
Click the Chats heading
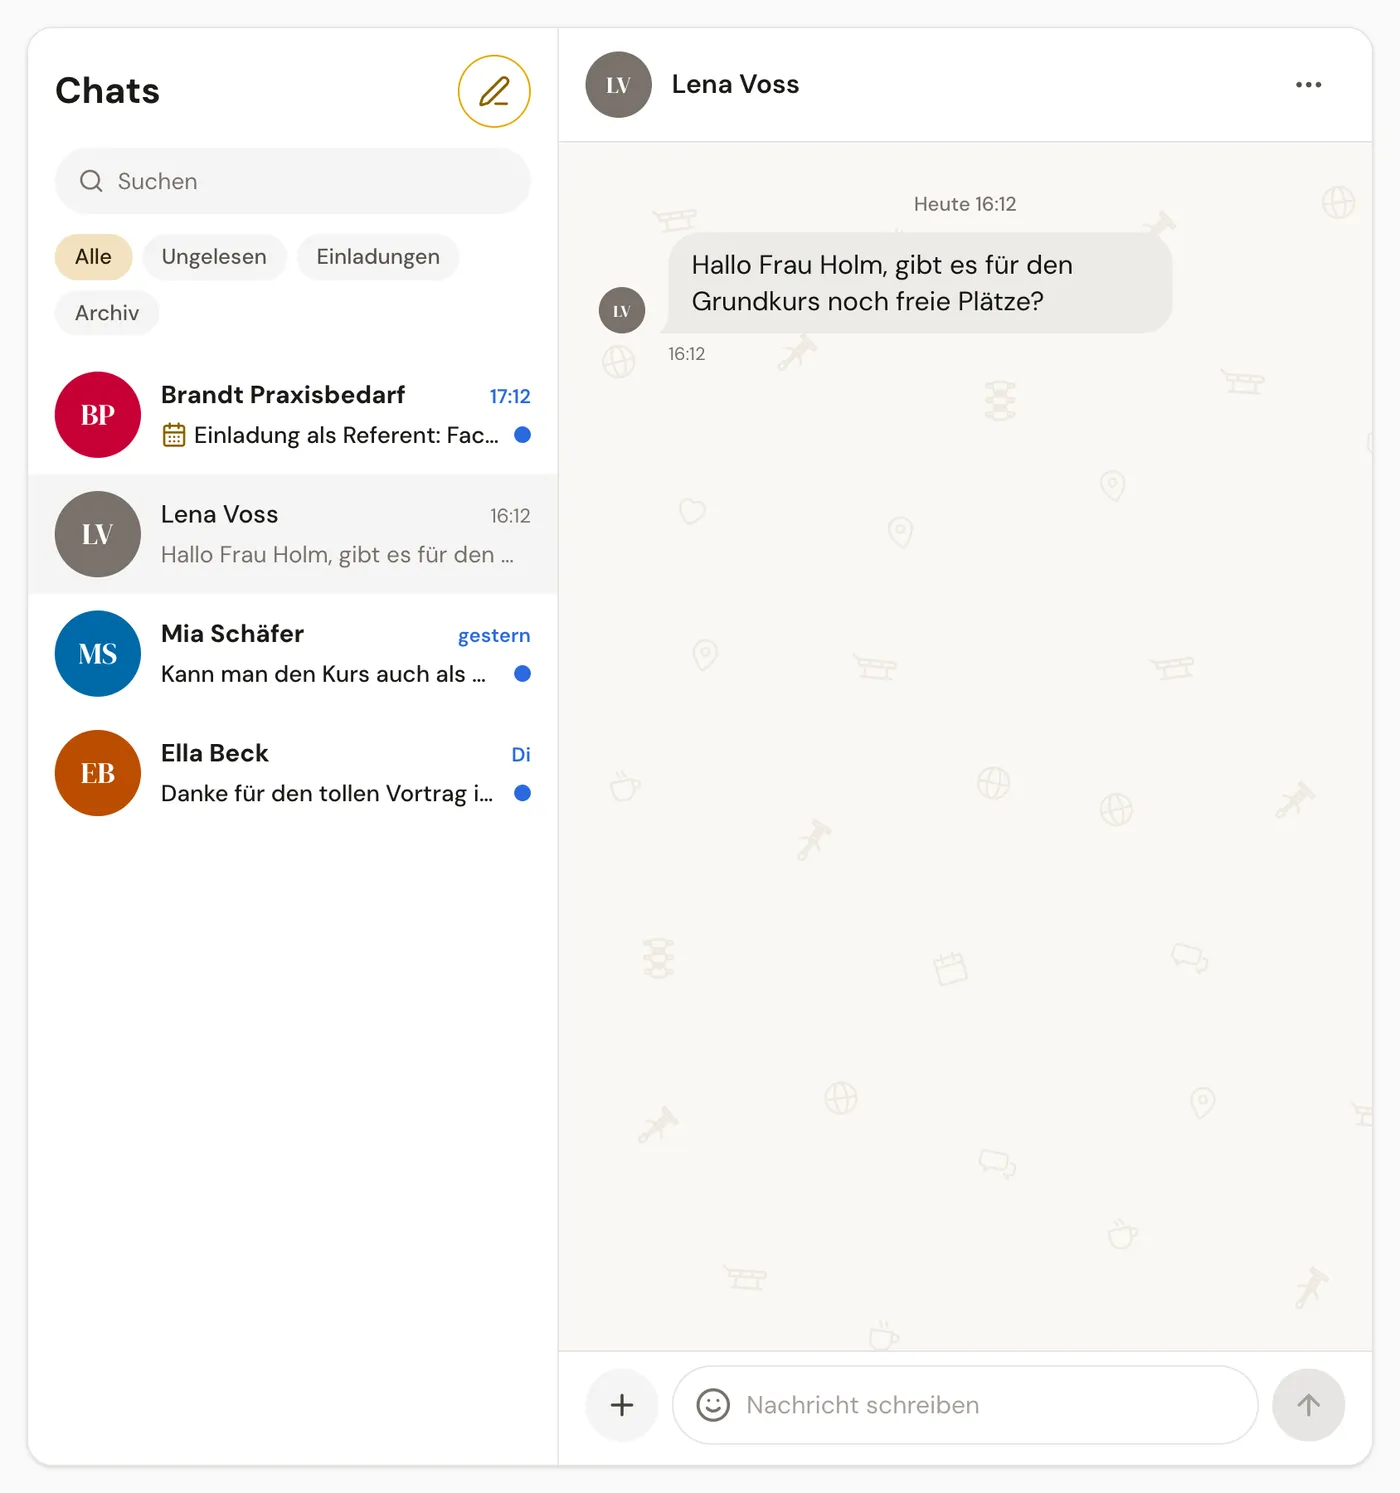[108, 91]
